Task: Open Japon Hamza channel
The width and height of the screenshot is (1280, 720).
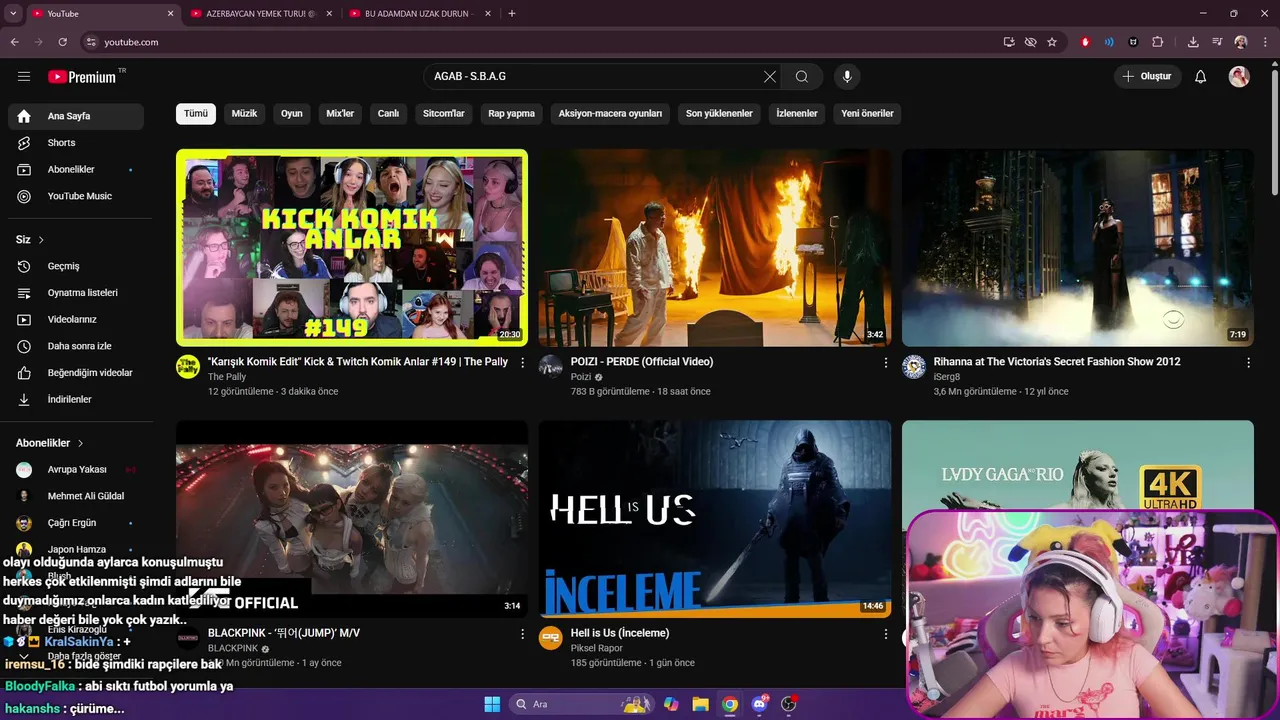Action: 76,549
